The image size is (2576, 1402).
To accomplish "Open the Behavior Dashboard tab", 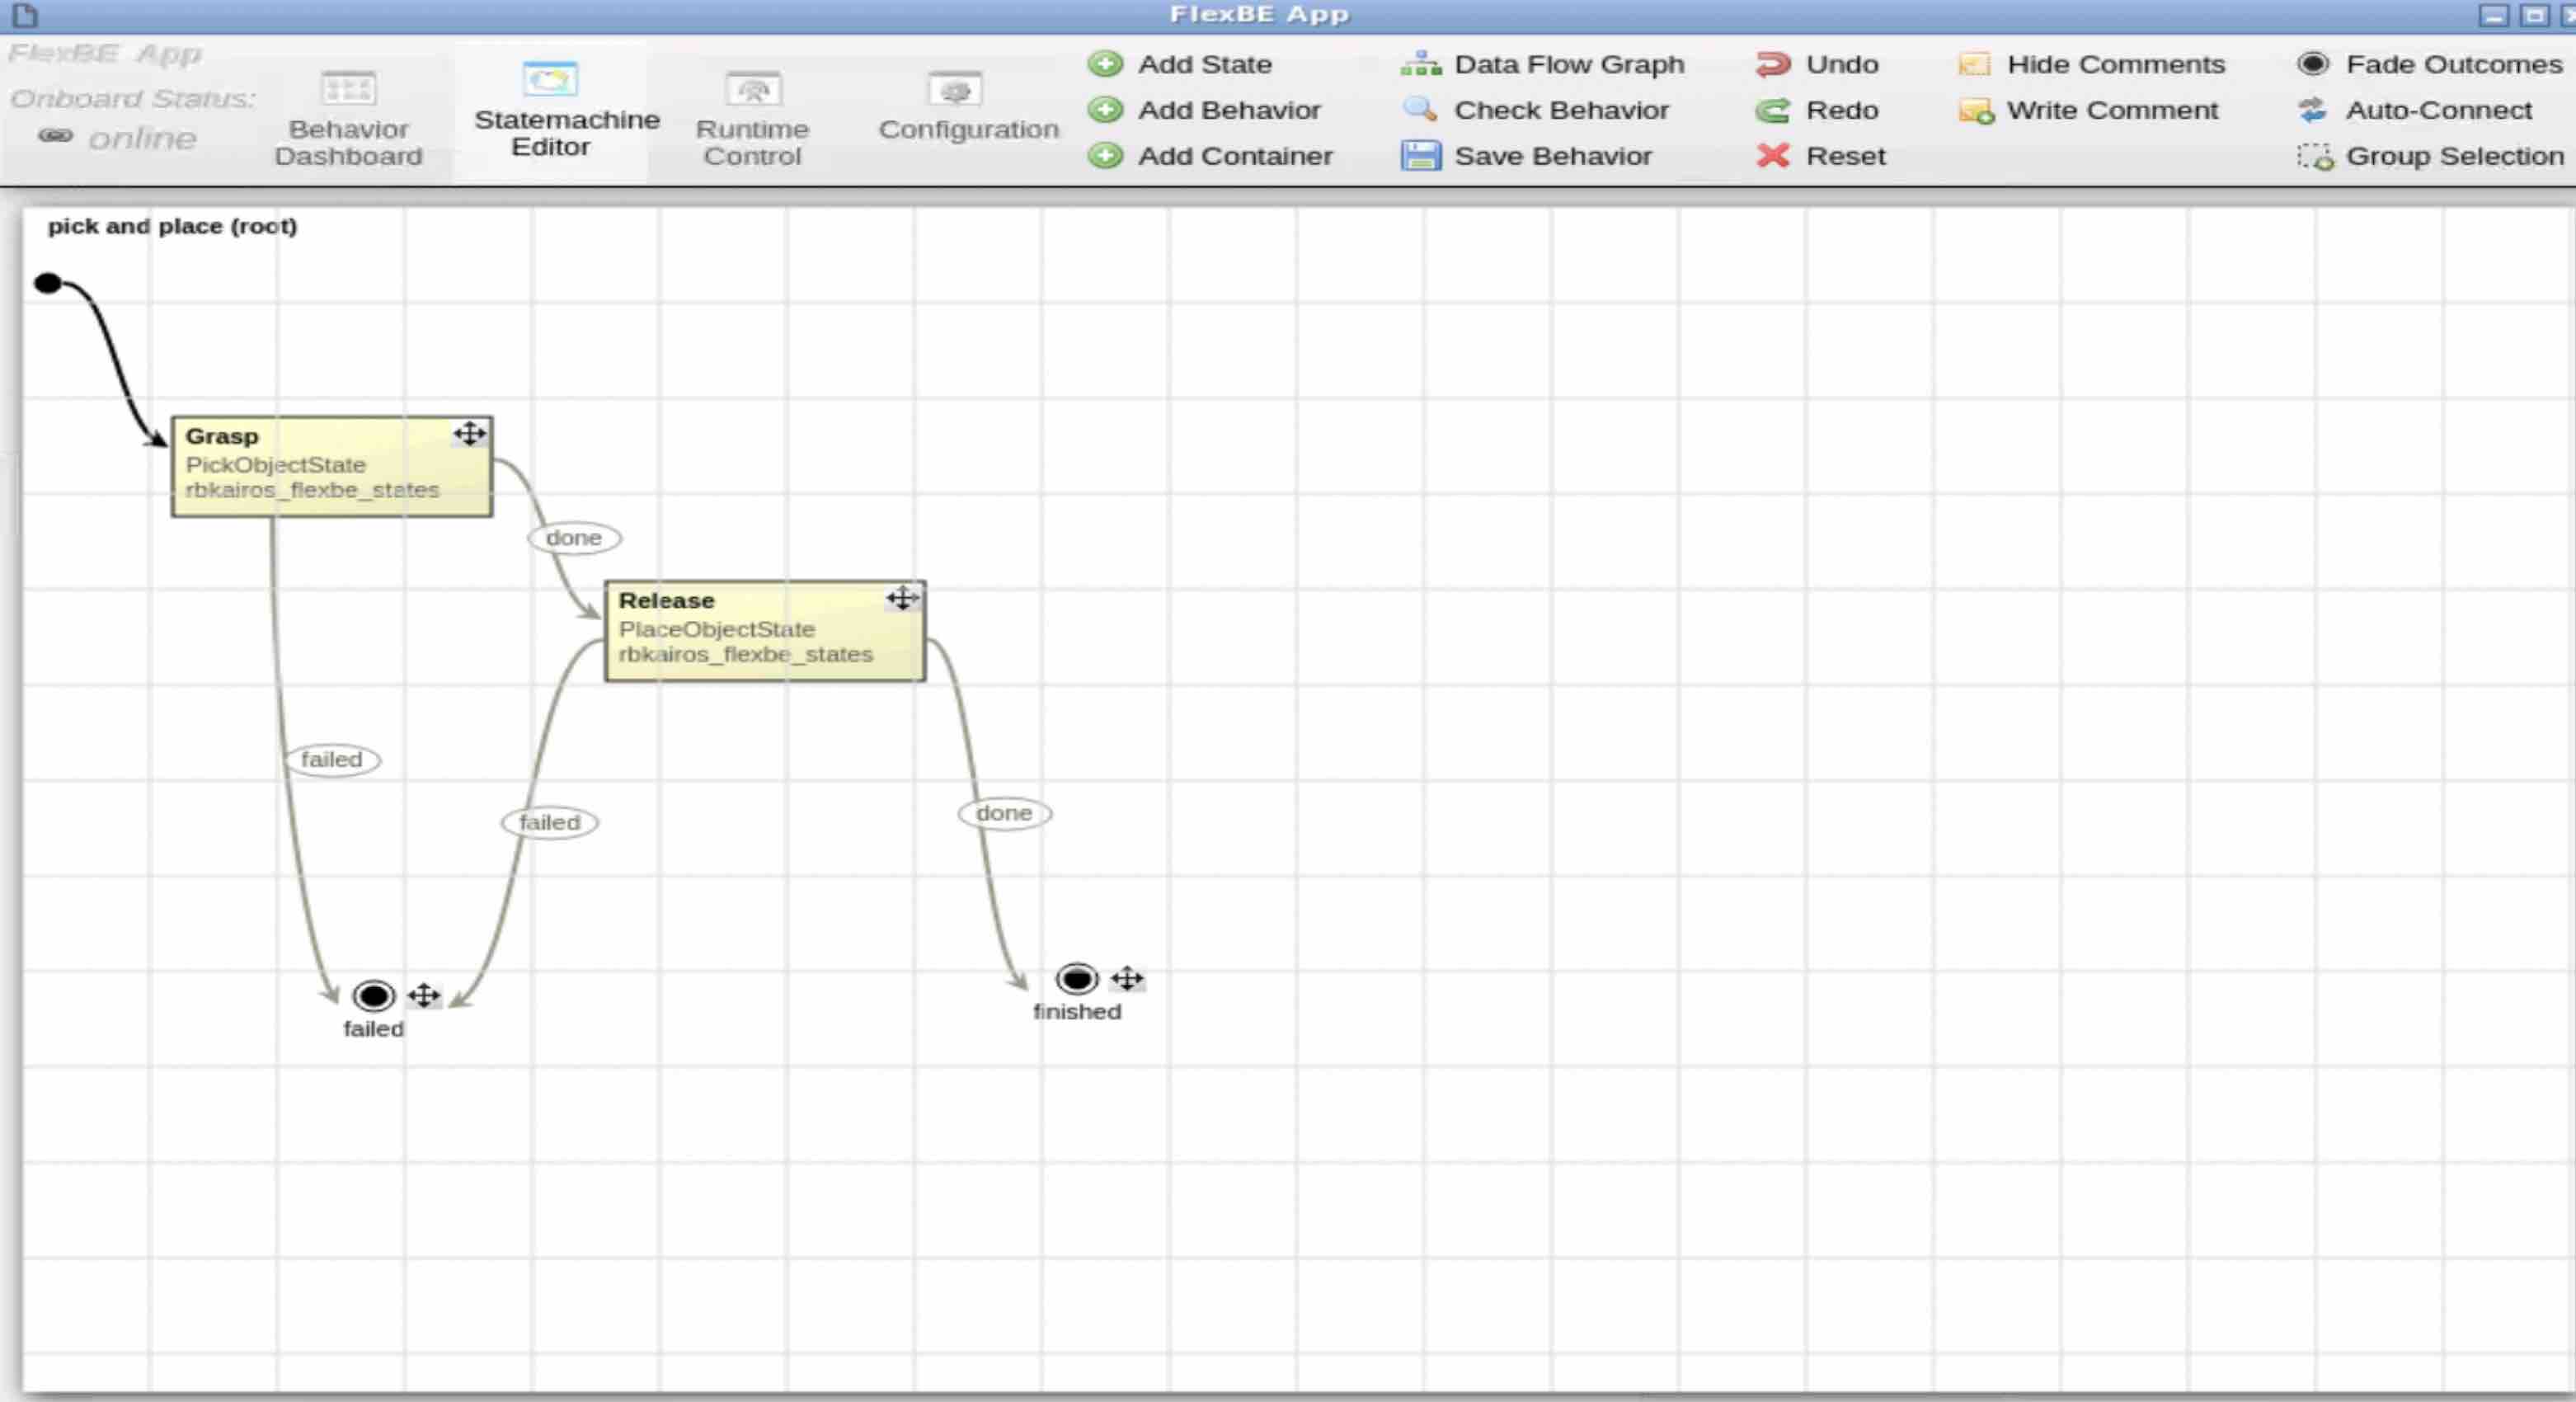I will (348, 118).
